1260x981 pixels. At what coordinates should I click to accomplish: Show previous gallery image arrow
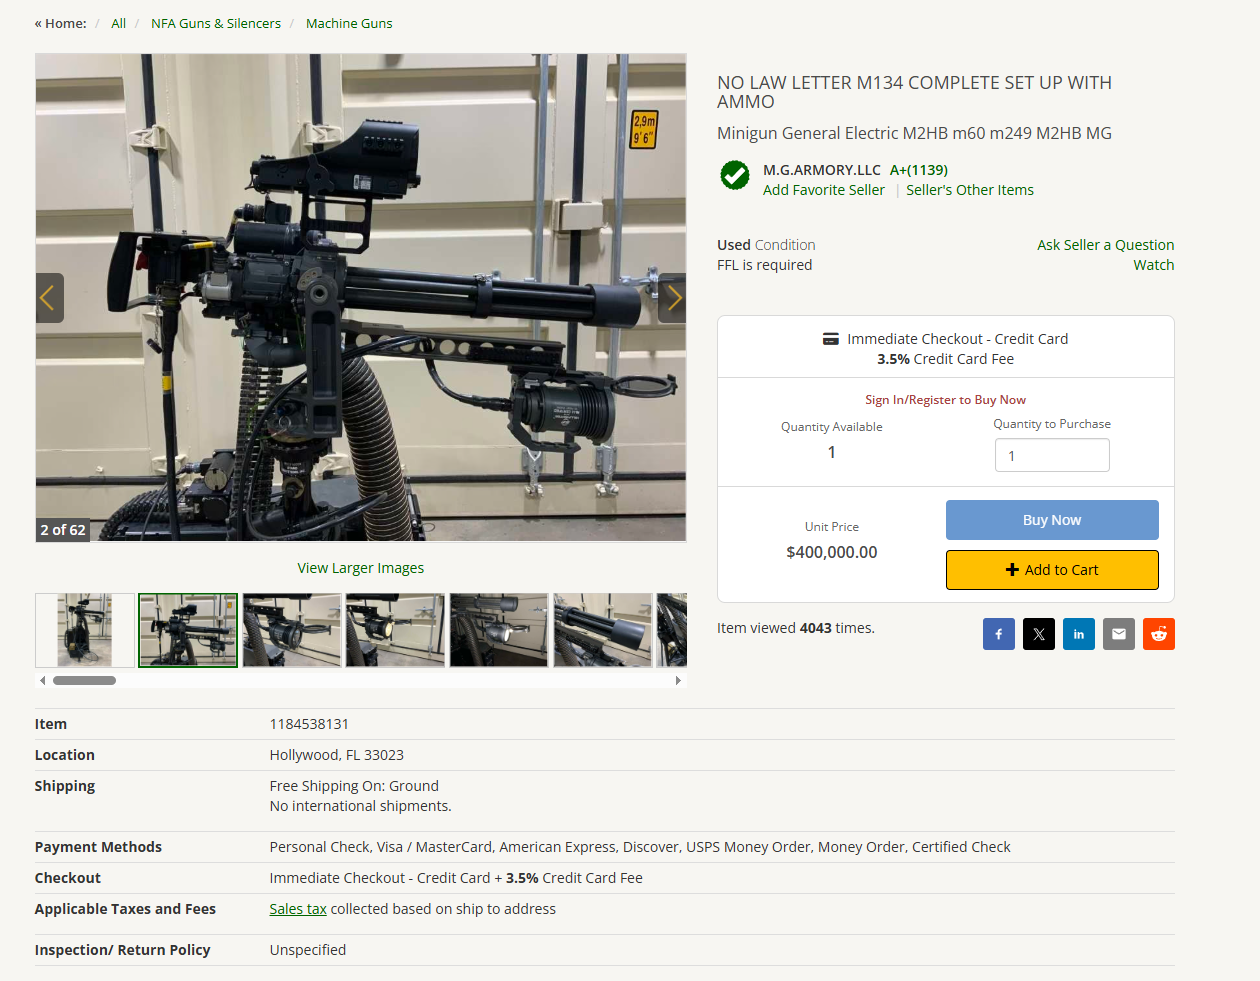pos(49,298)
